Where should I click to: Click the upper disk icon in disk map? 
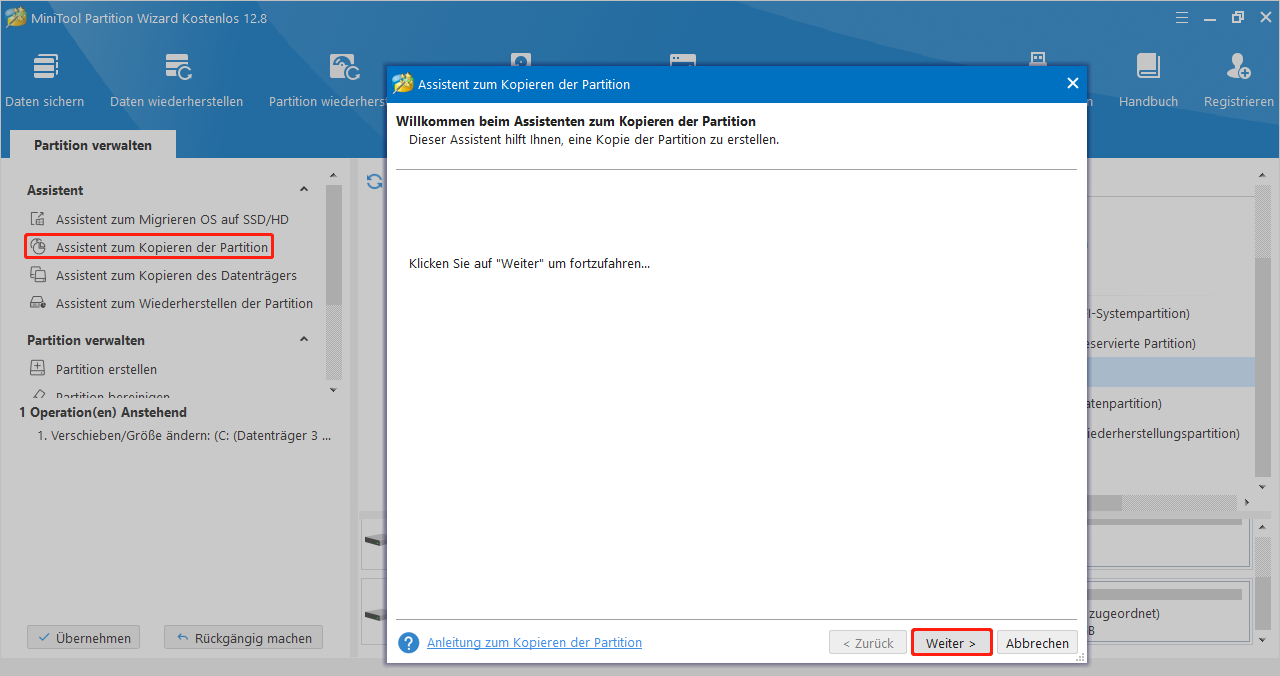(x=375, y=540)
